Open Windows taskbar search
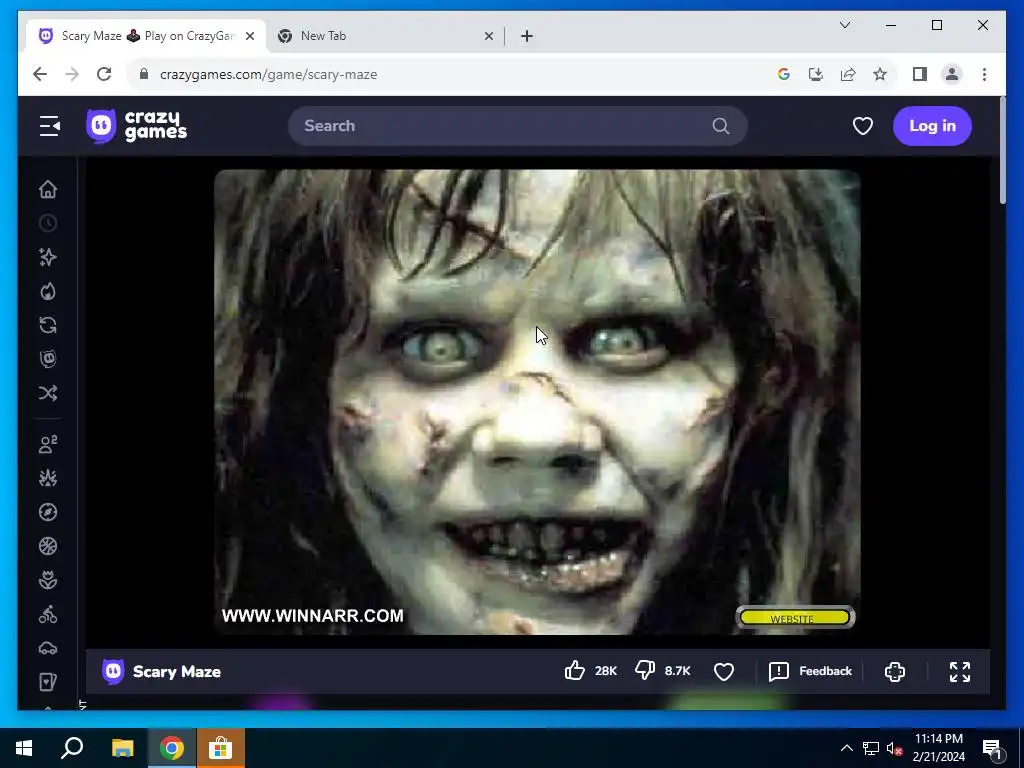Viewport: 1024px width, 768px height. (72, 748)
